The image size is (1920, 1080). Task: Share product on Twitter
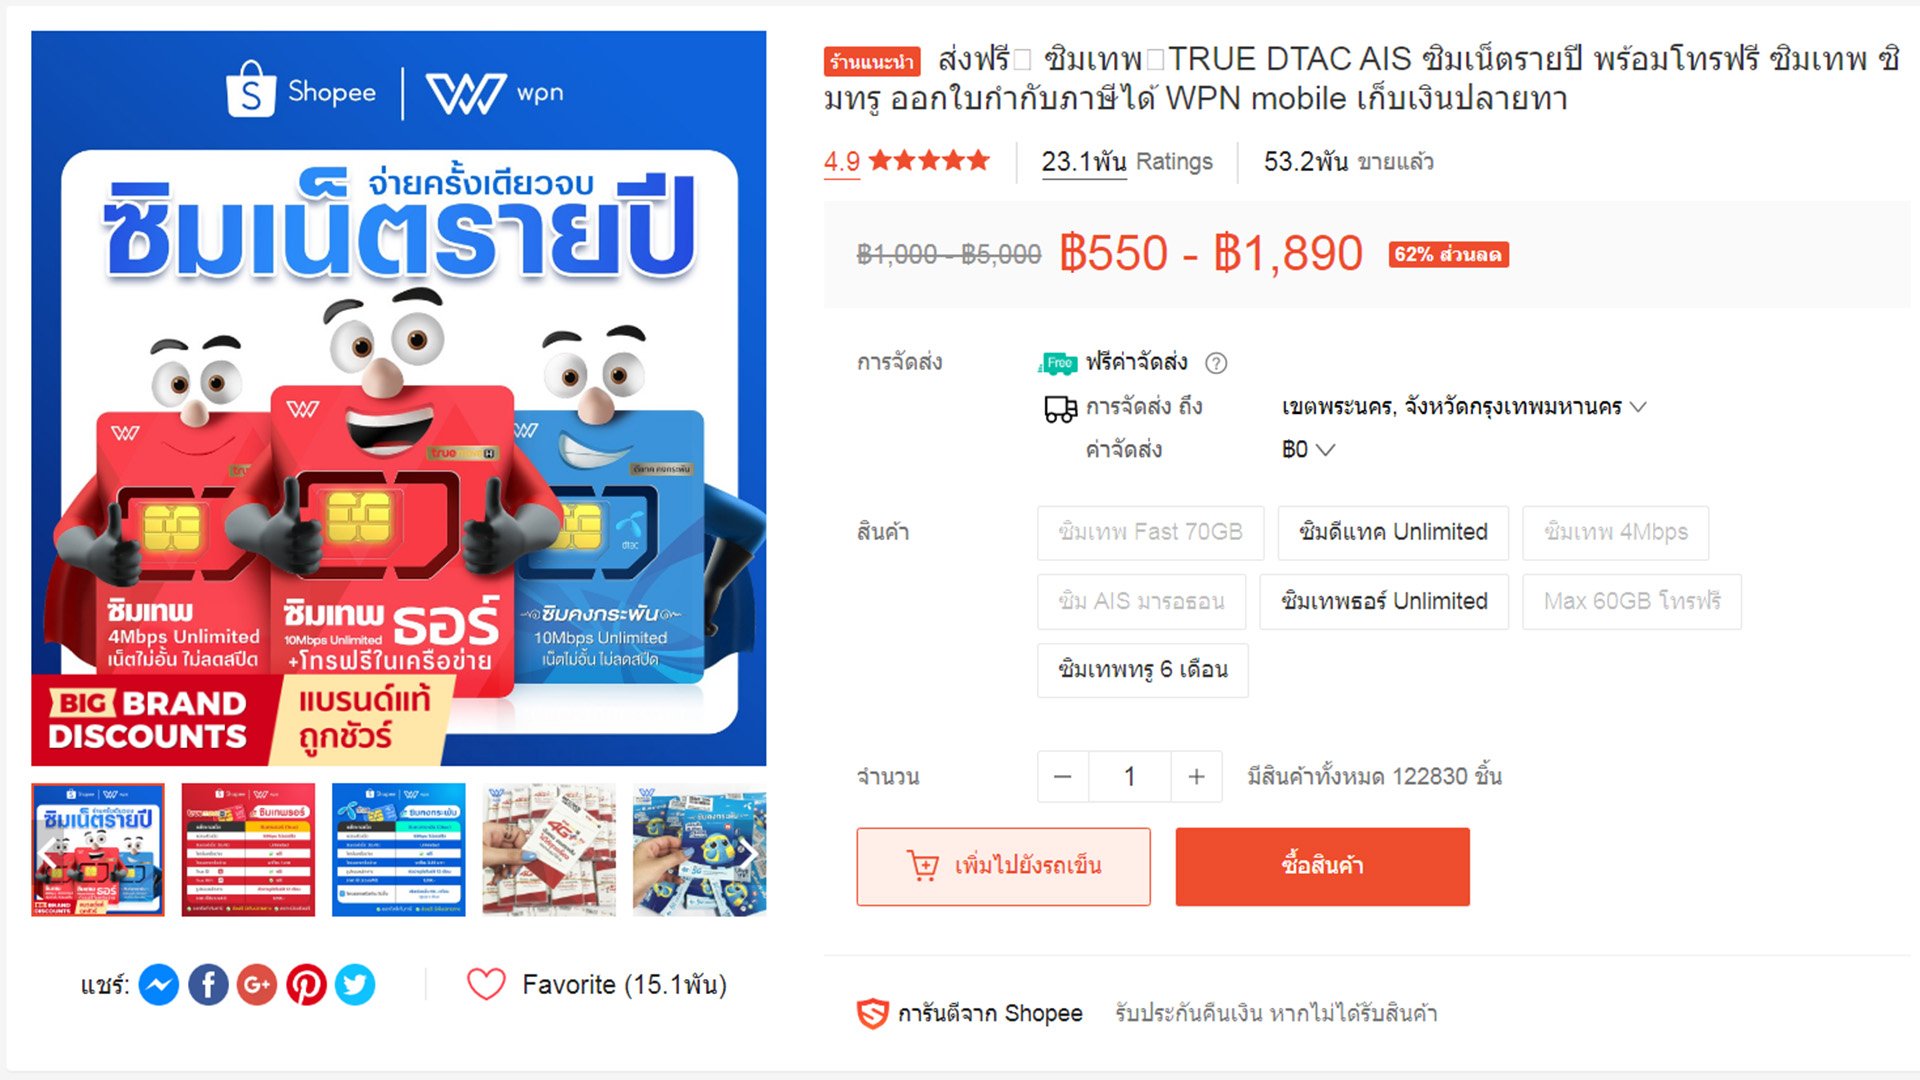point(355,985)
